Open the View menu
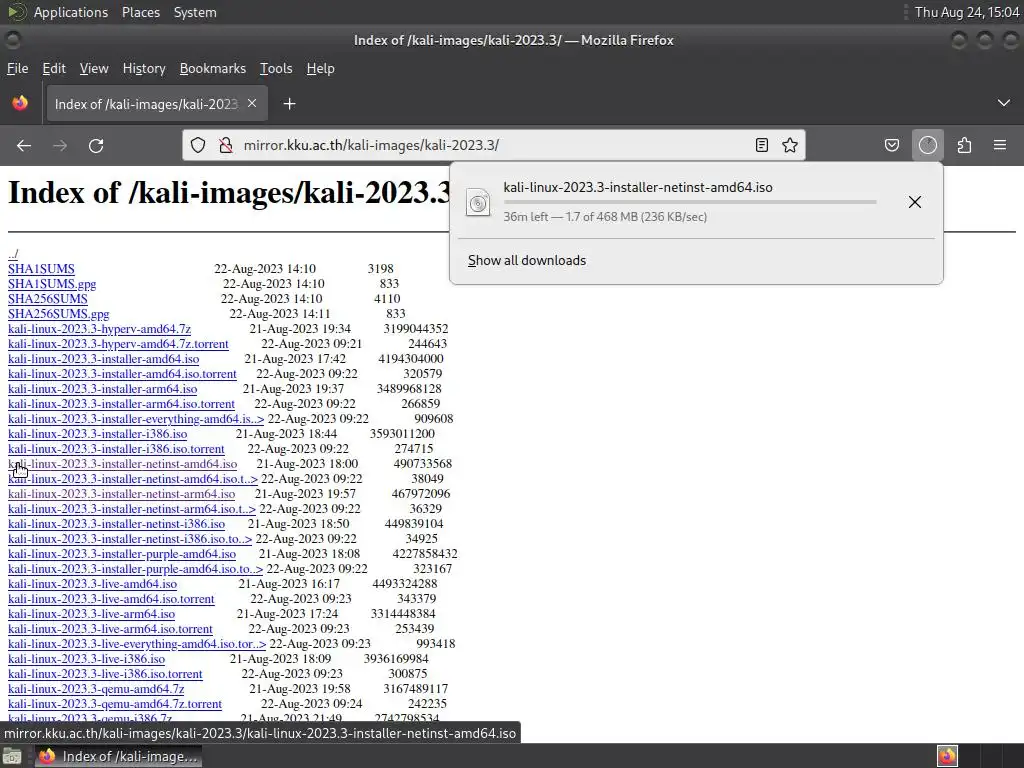Viewport: 1024px width, 768px height. point(94,69)
